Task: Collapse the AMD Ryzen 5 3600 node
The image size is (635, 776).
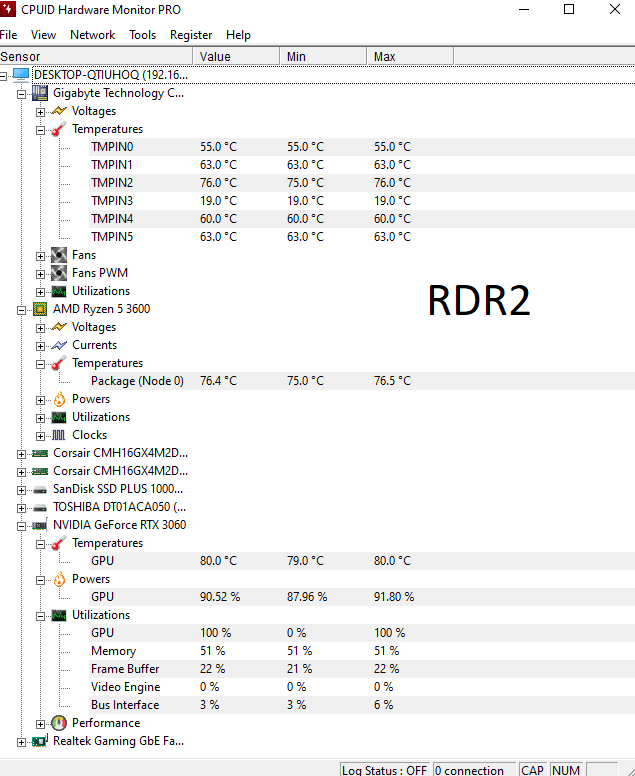Action: 21,310
